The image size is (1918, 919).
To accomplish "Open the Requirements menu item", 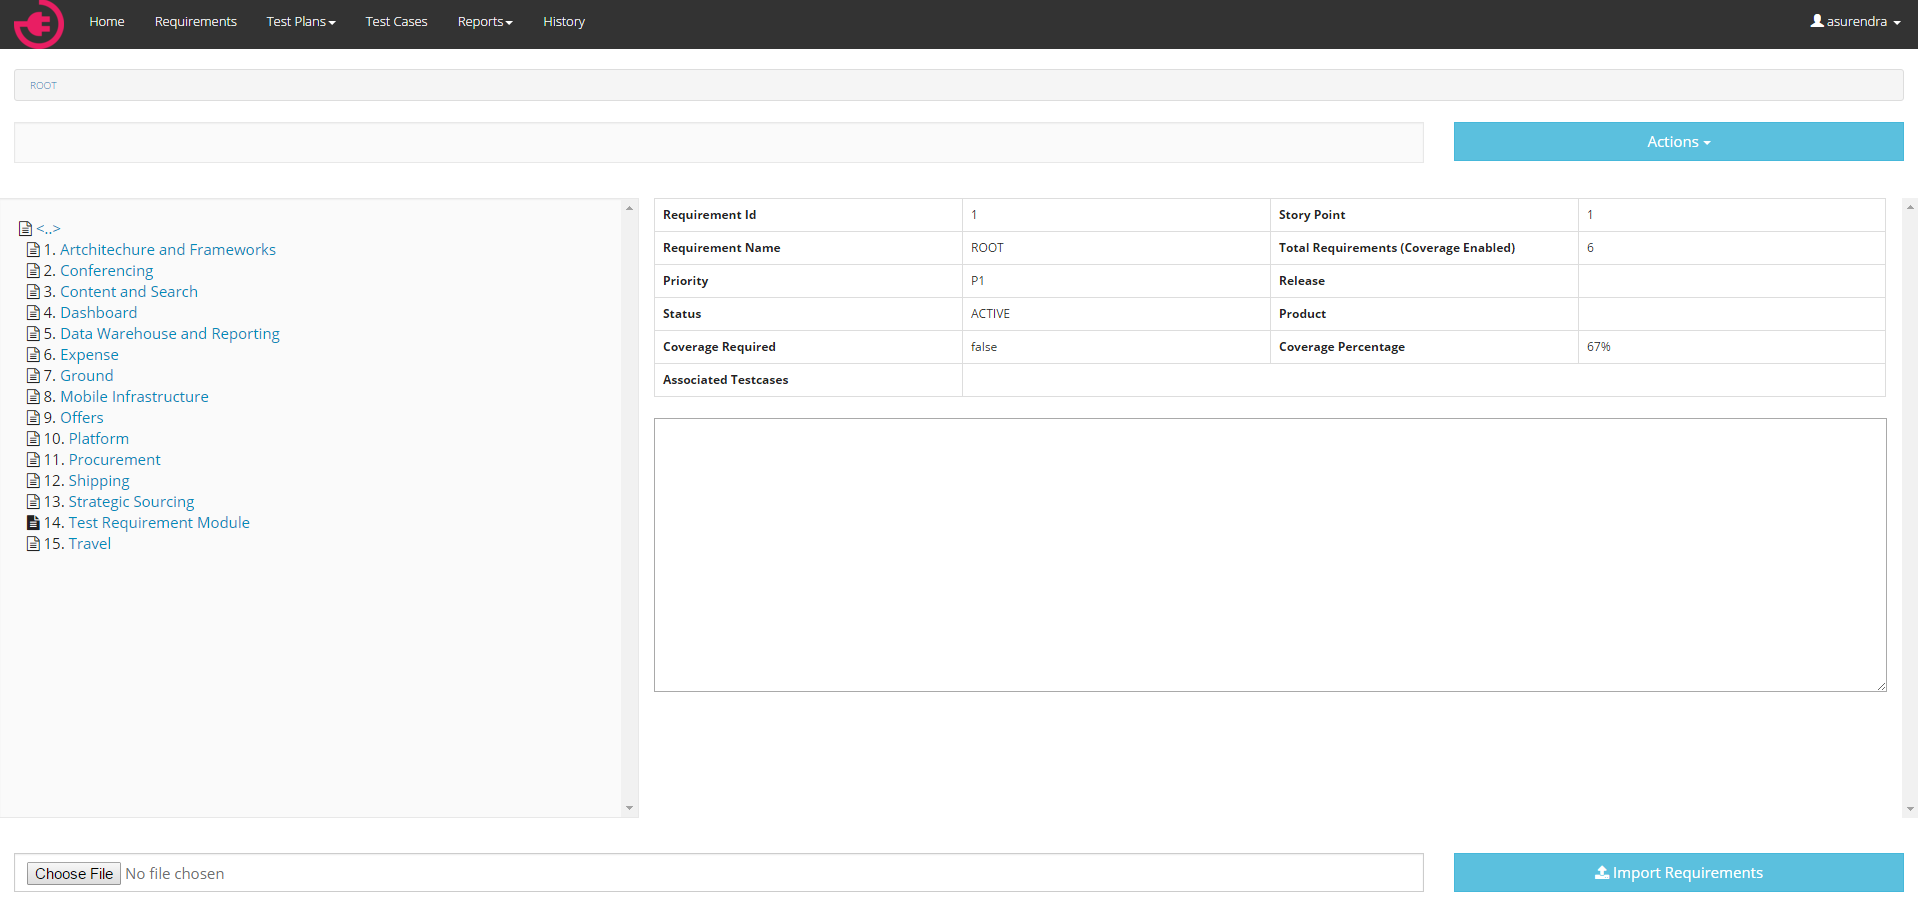I will pyautogui.click(x=196, y=22).
